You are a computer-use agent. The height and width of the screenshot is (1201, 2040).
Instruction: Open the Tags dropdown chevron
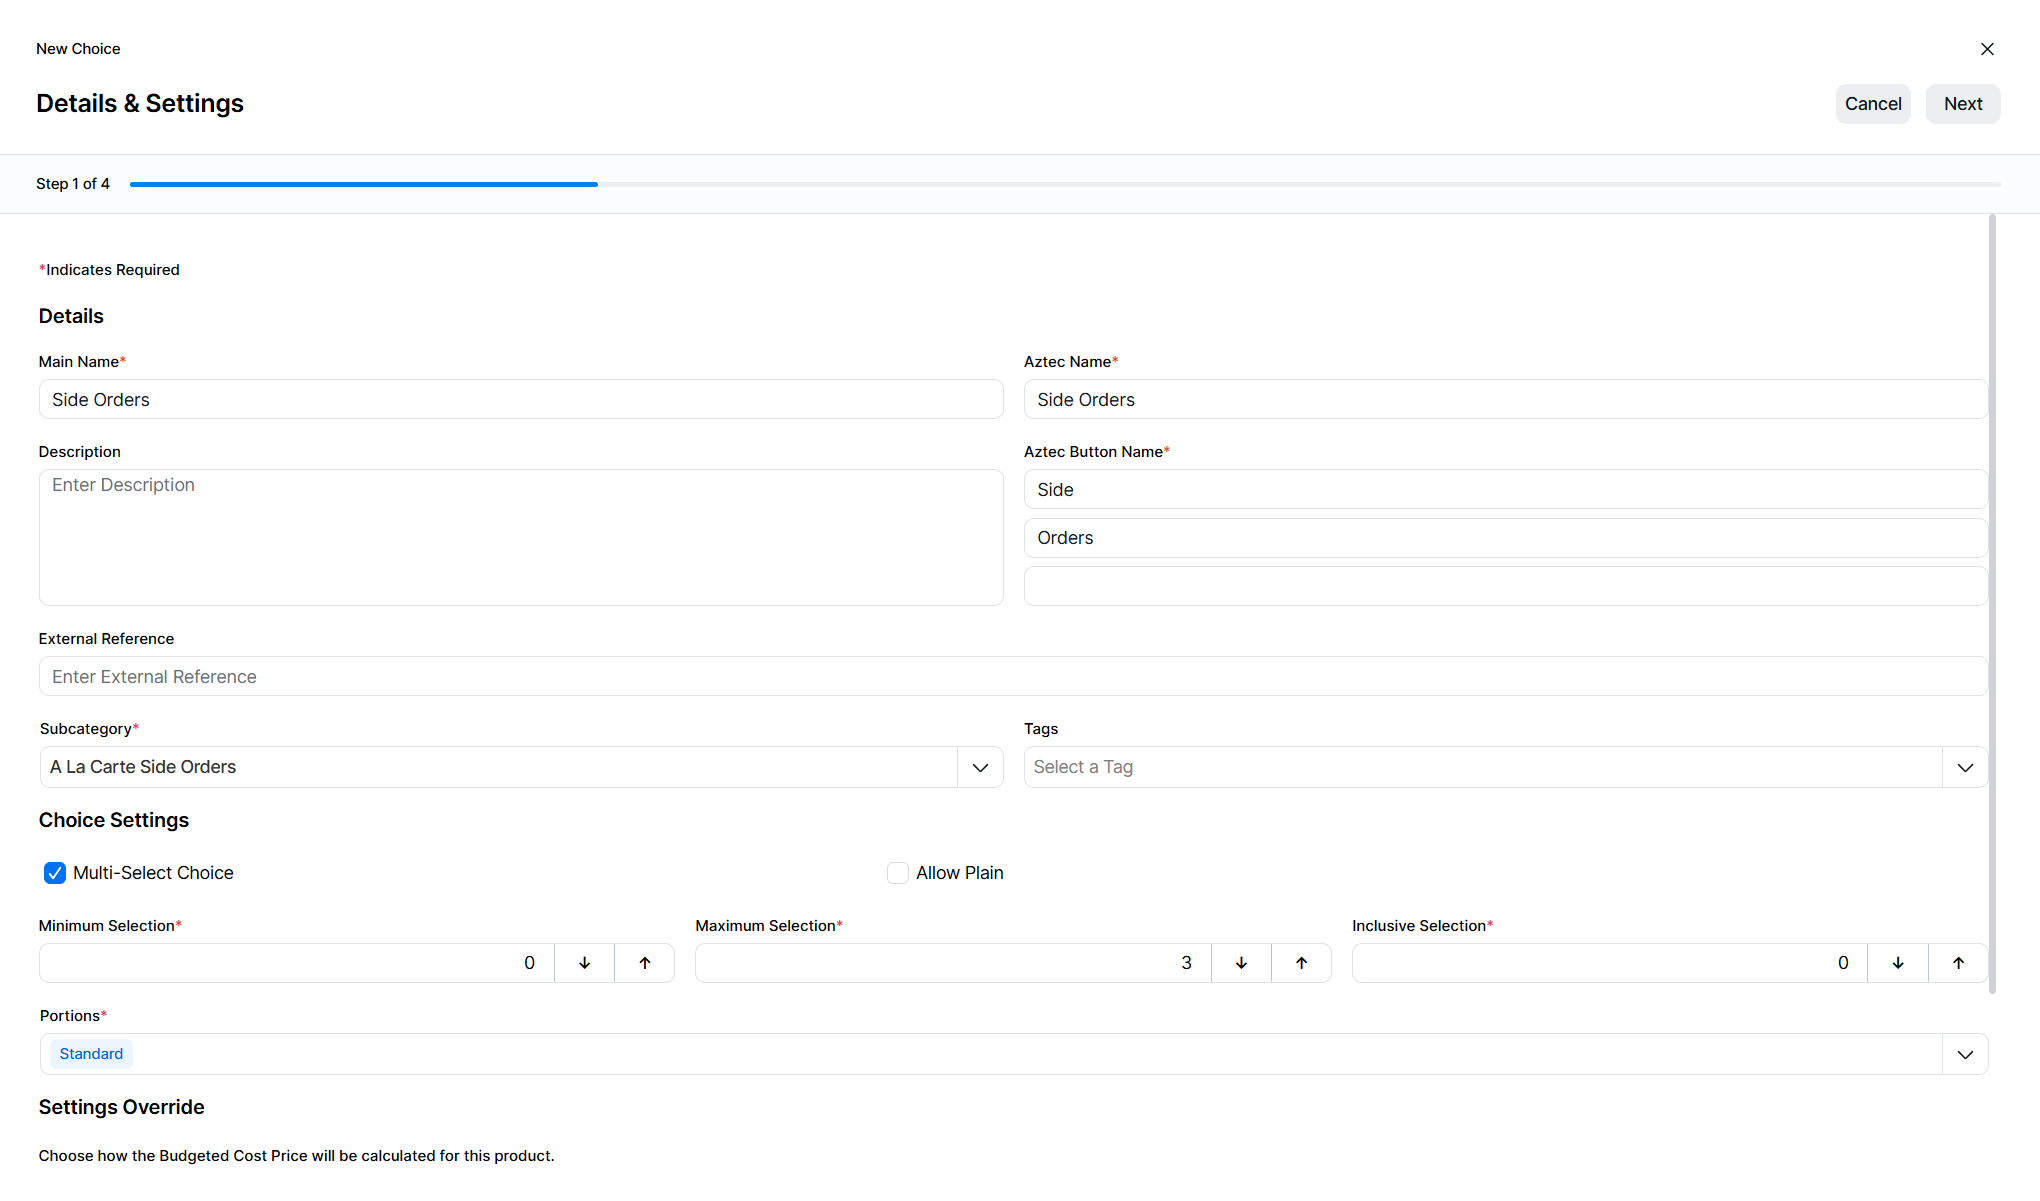click(x=1965, y=767)
